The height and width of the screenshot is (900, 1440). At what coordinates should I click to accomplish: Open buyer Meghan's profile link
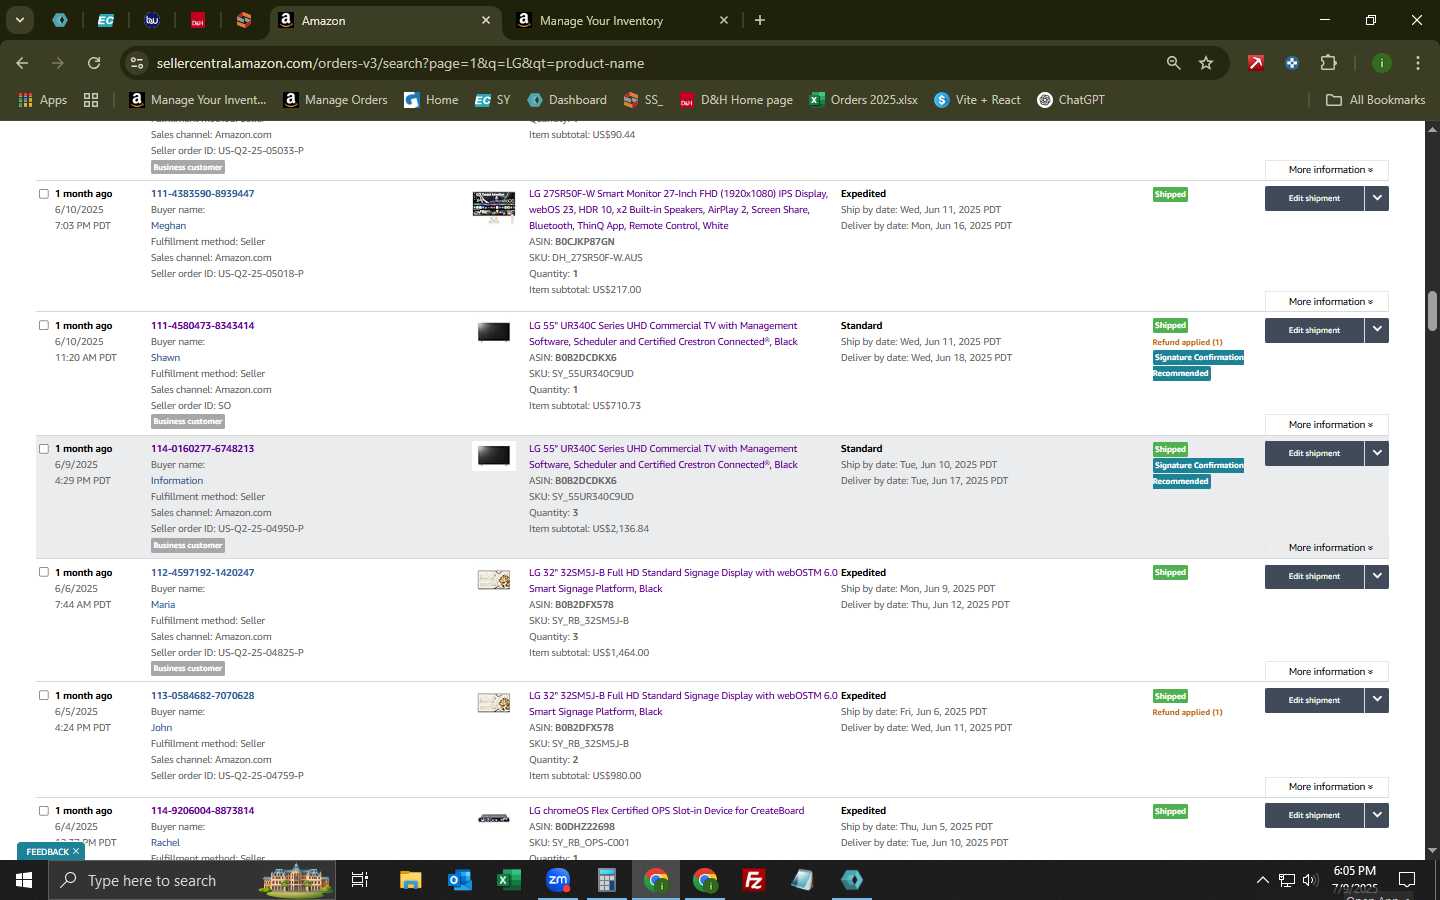point(168,226)
